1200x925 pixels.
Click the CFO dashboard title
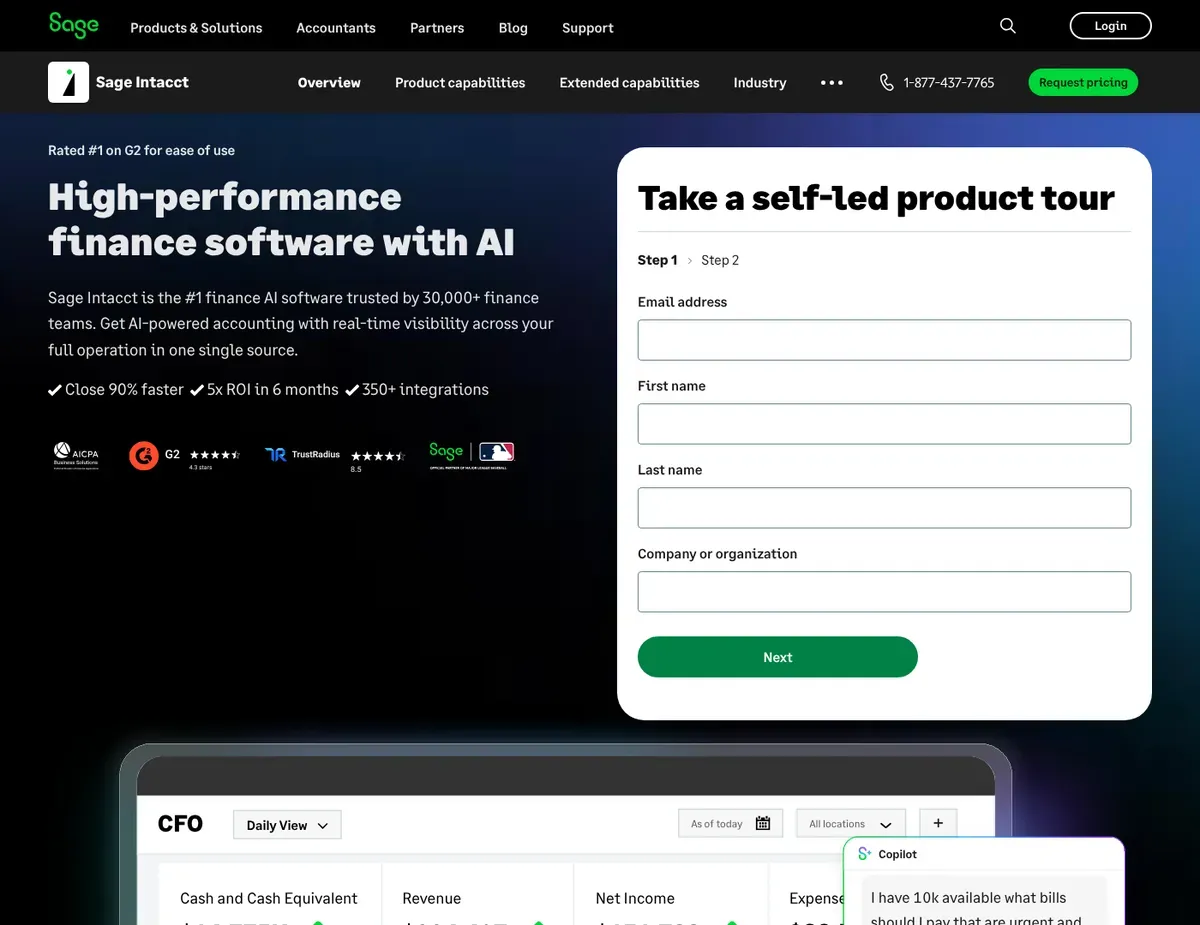(x=181, y=824)
